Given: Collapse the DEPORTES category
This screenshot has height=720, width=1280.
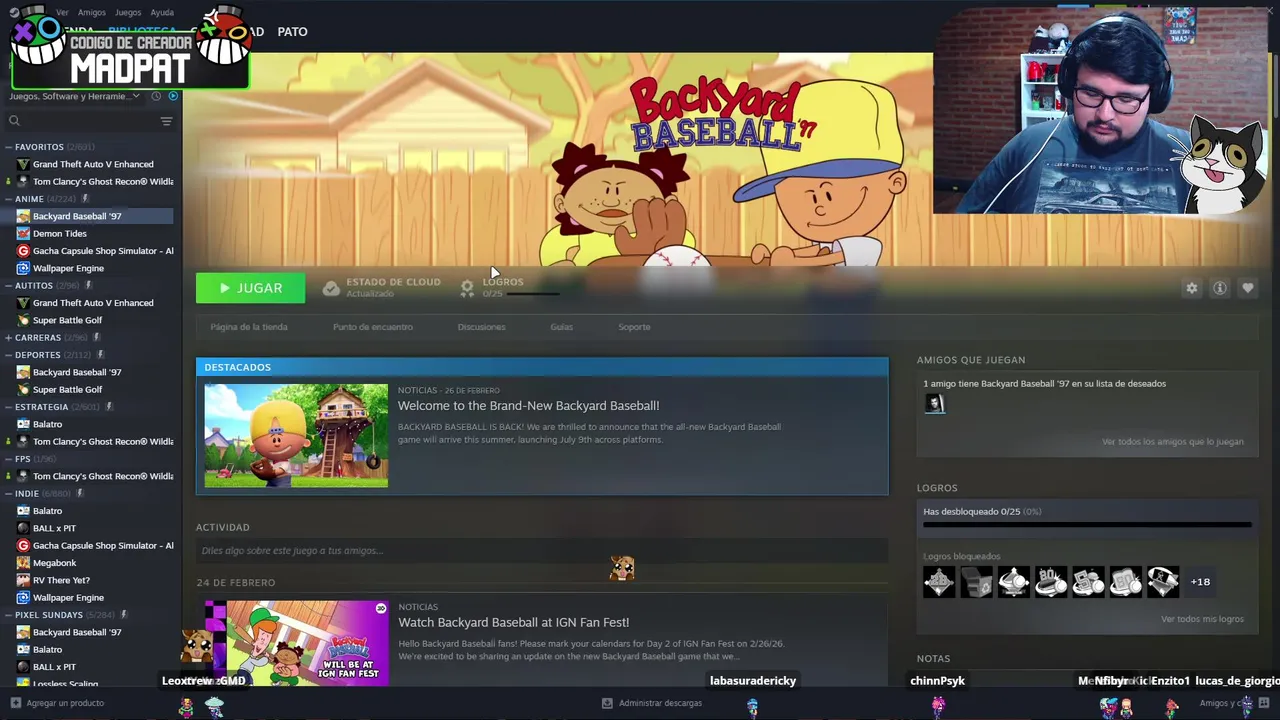Looking at the screenshot, I should pyautogui.click(x=9, y=355).
